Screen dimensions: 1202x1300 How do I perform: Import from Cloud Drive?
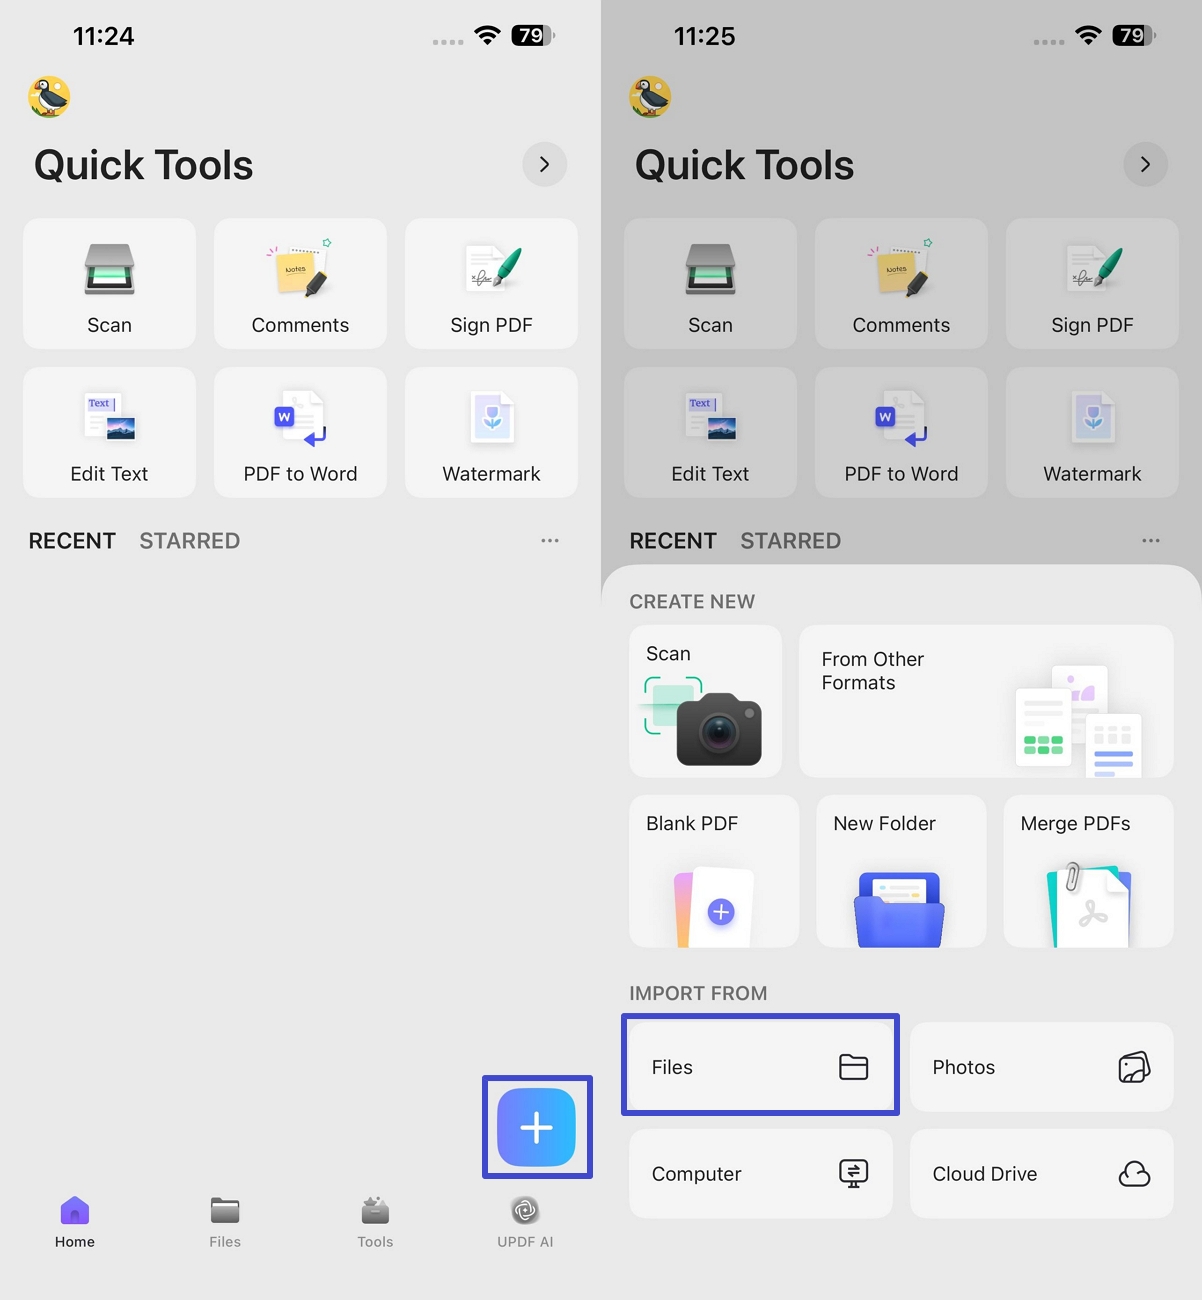point(1042,1174)
